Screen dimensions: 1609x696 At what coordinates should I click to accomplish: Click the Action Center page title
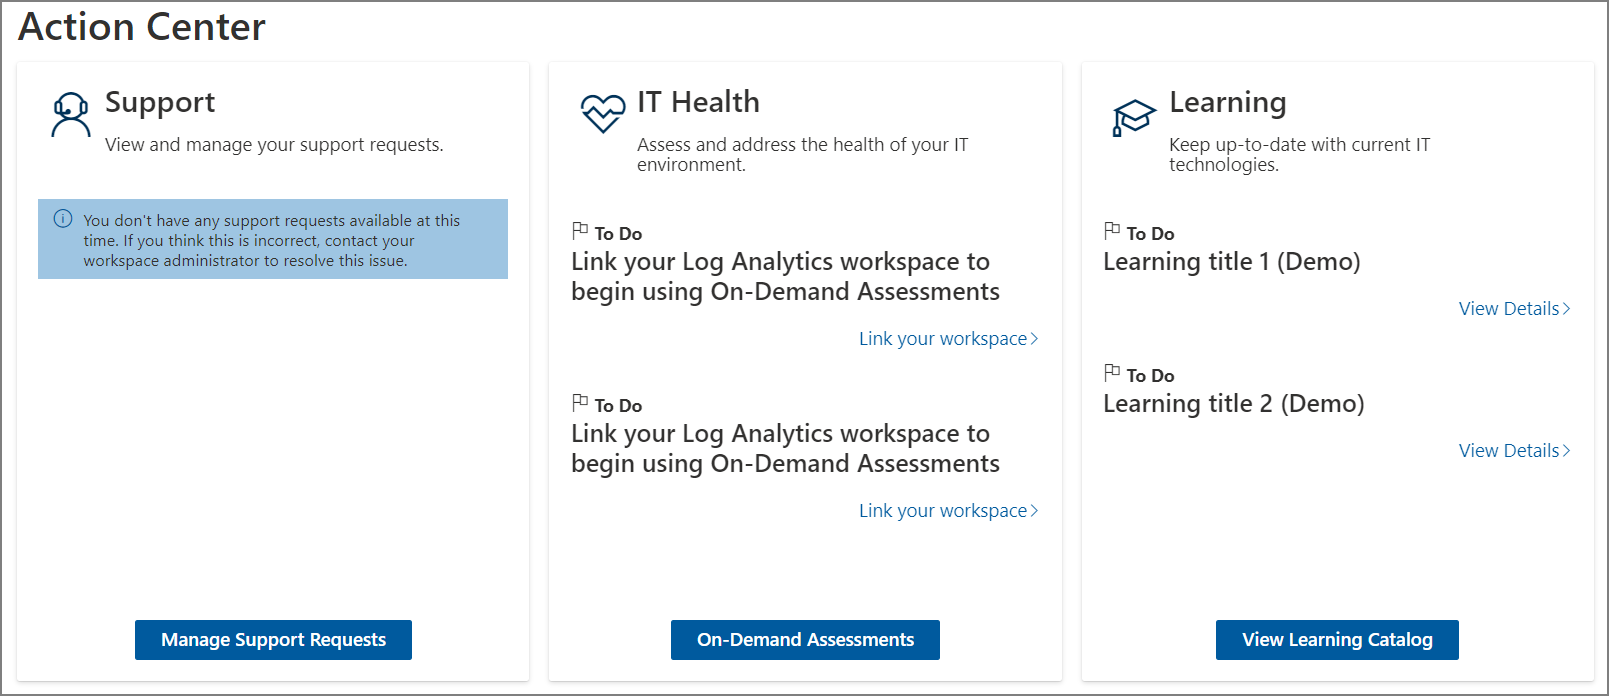(142, 27)
